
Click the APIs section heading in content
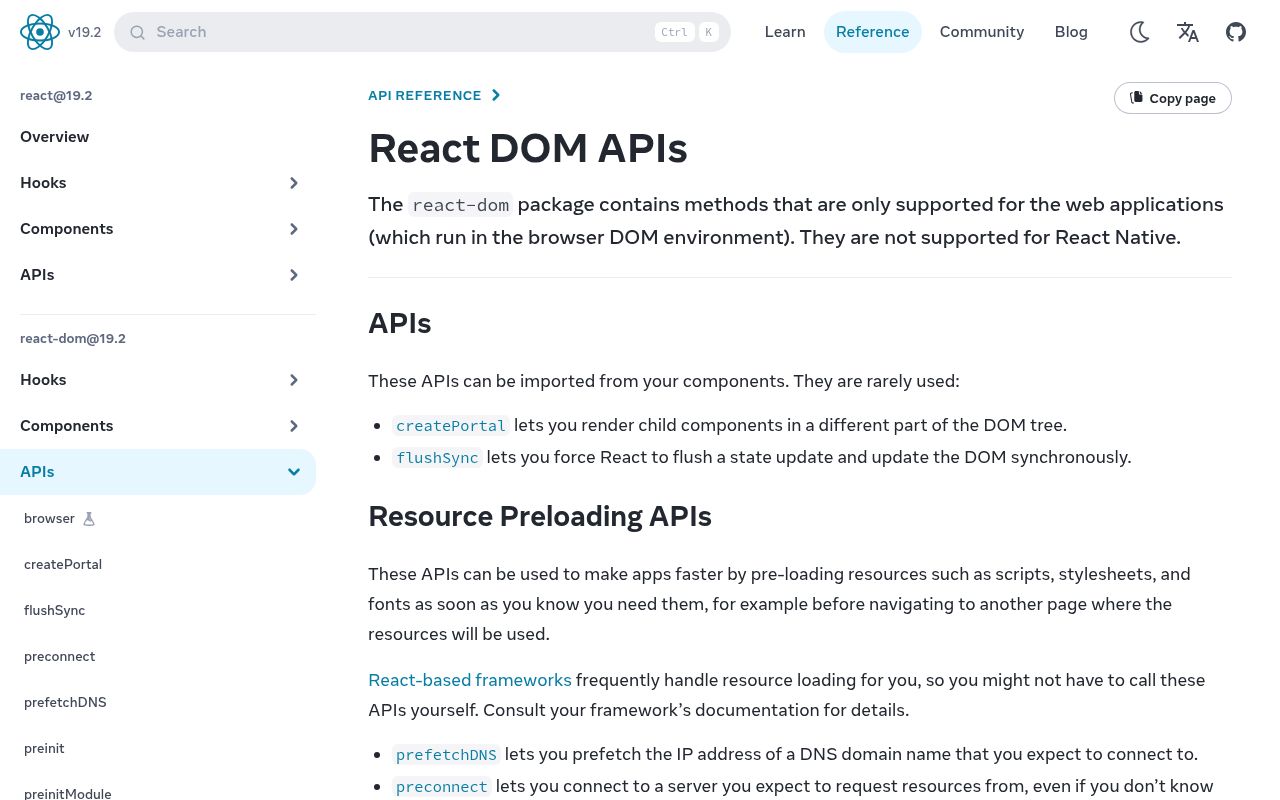coord(400,323)
